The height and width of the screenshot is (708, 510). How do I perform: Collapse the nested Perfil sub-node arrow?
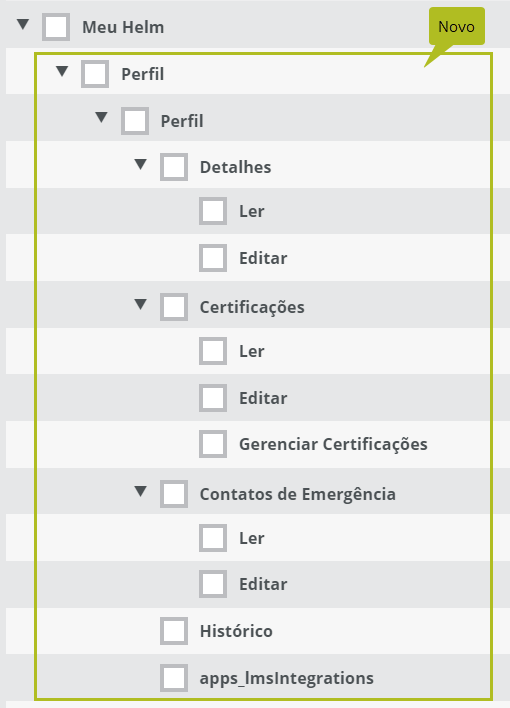102,118
